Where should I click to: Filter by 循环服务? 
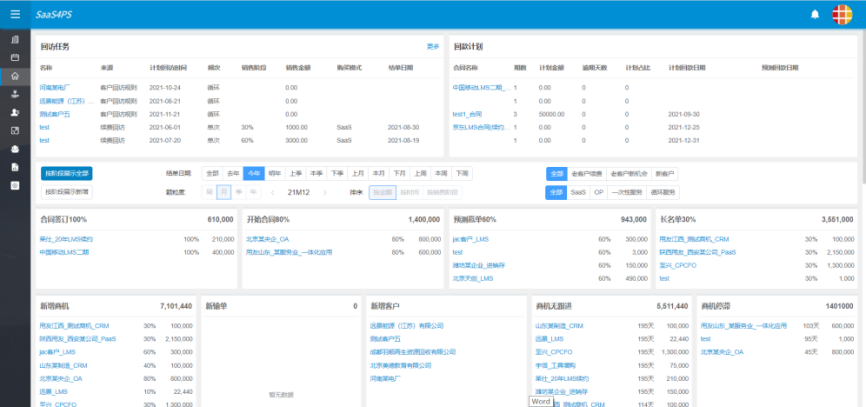pyautogui.click(x=663, y=192)
